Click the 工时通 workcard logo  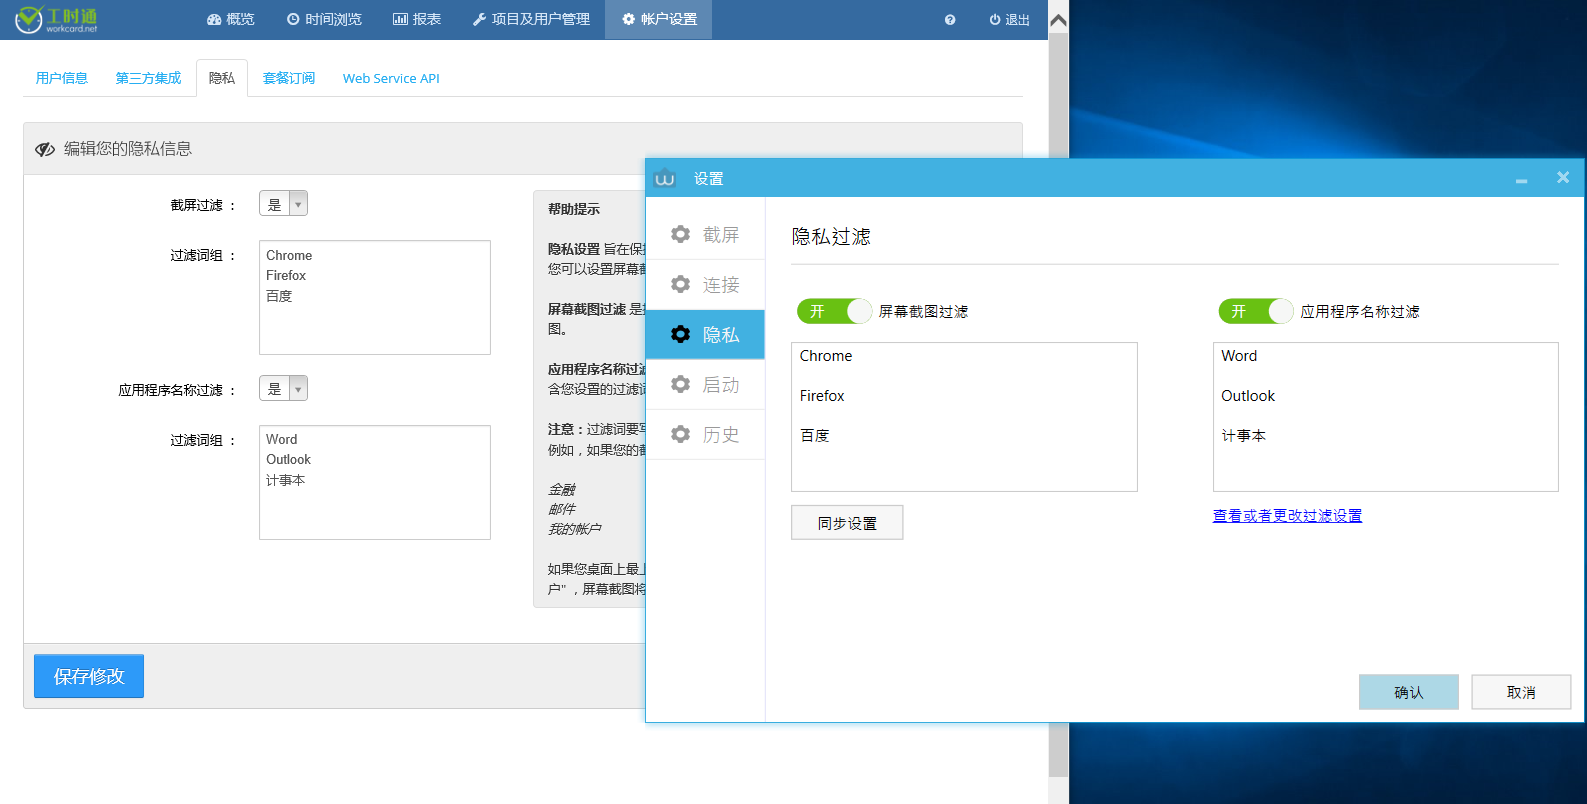coord(57,19)
